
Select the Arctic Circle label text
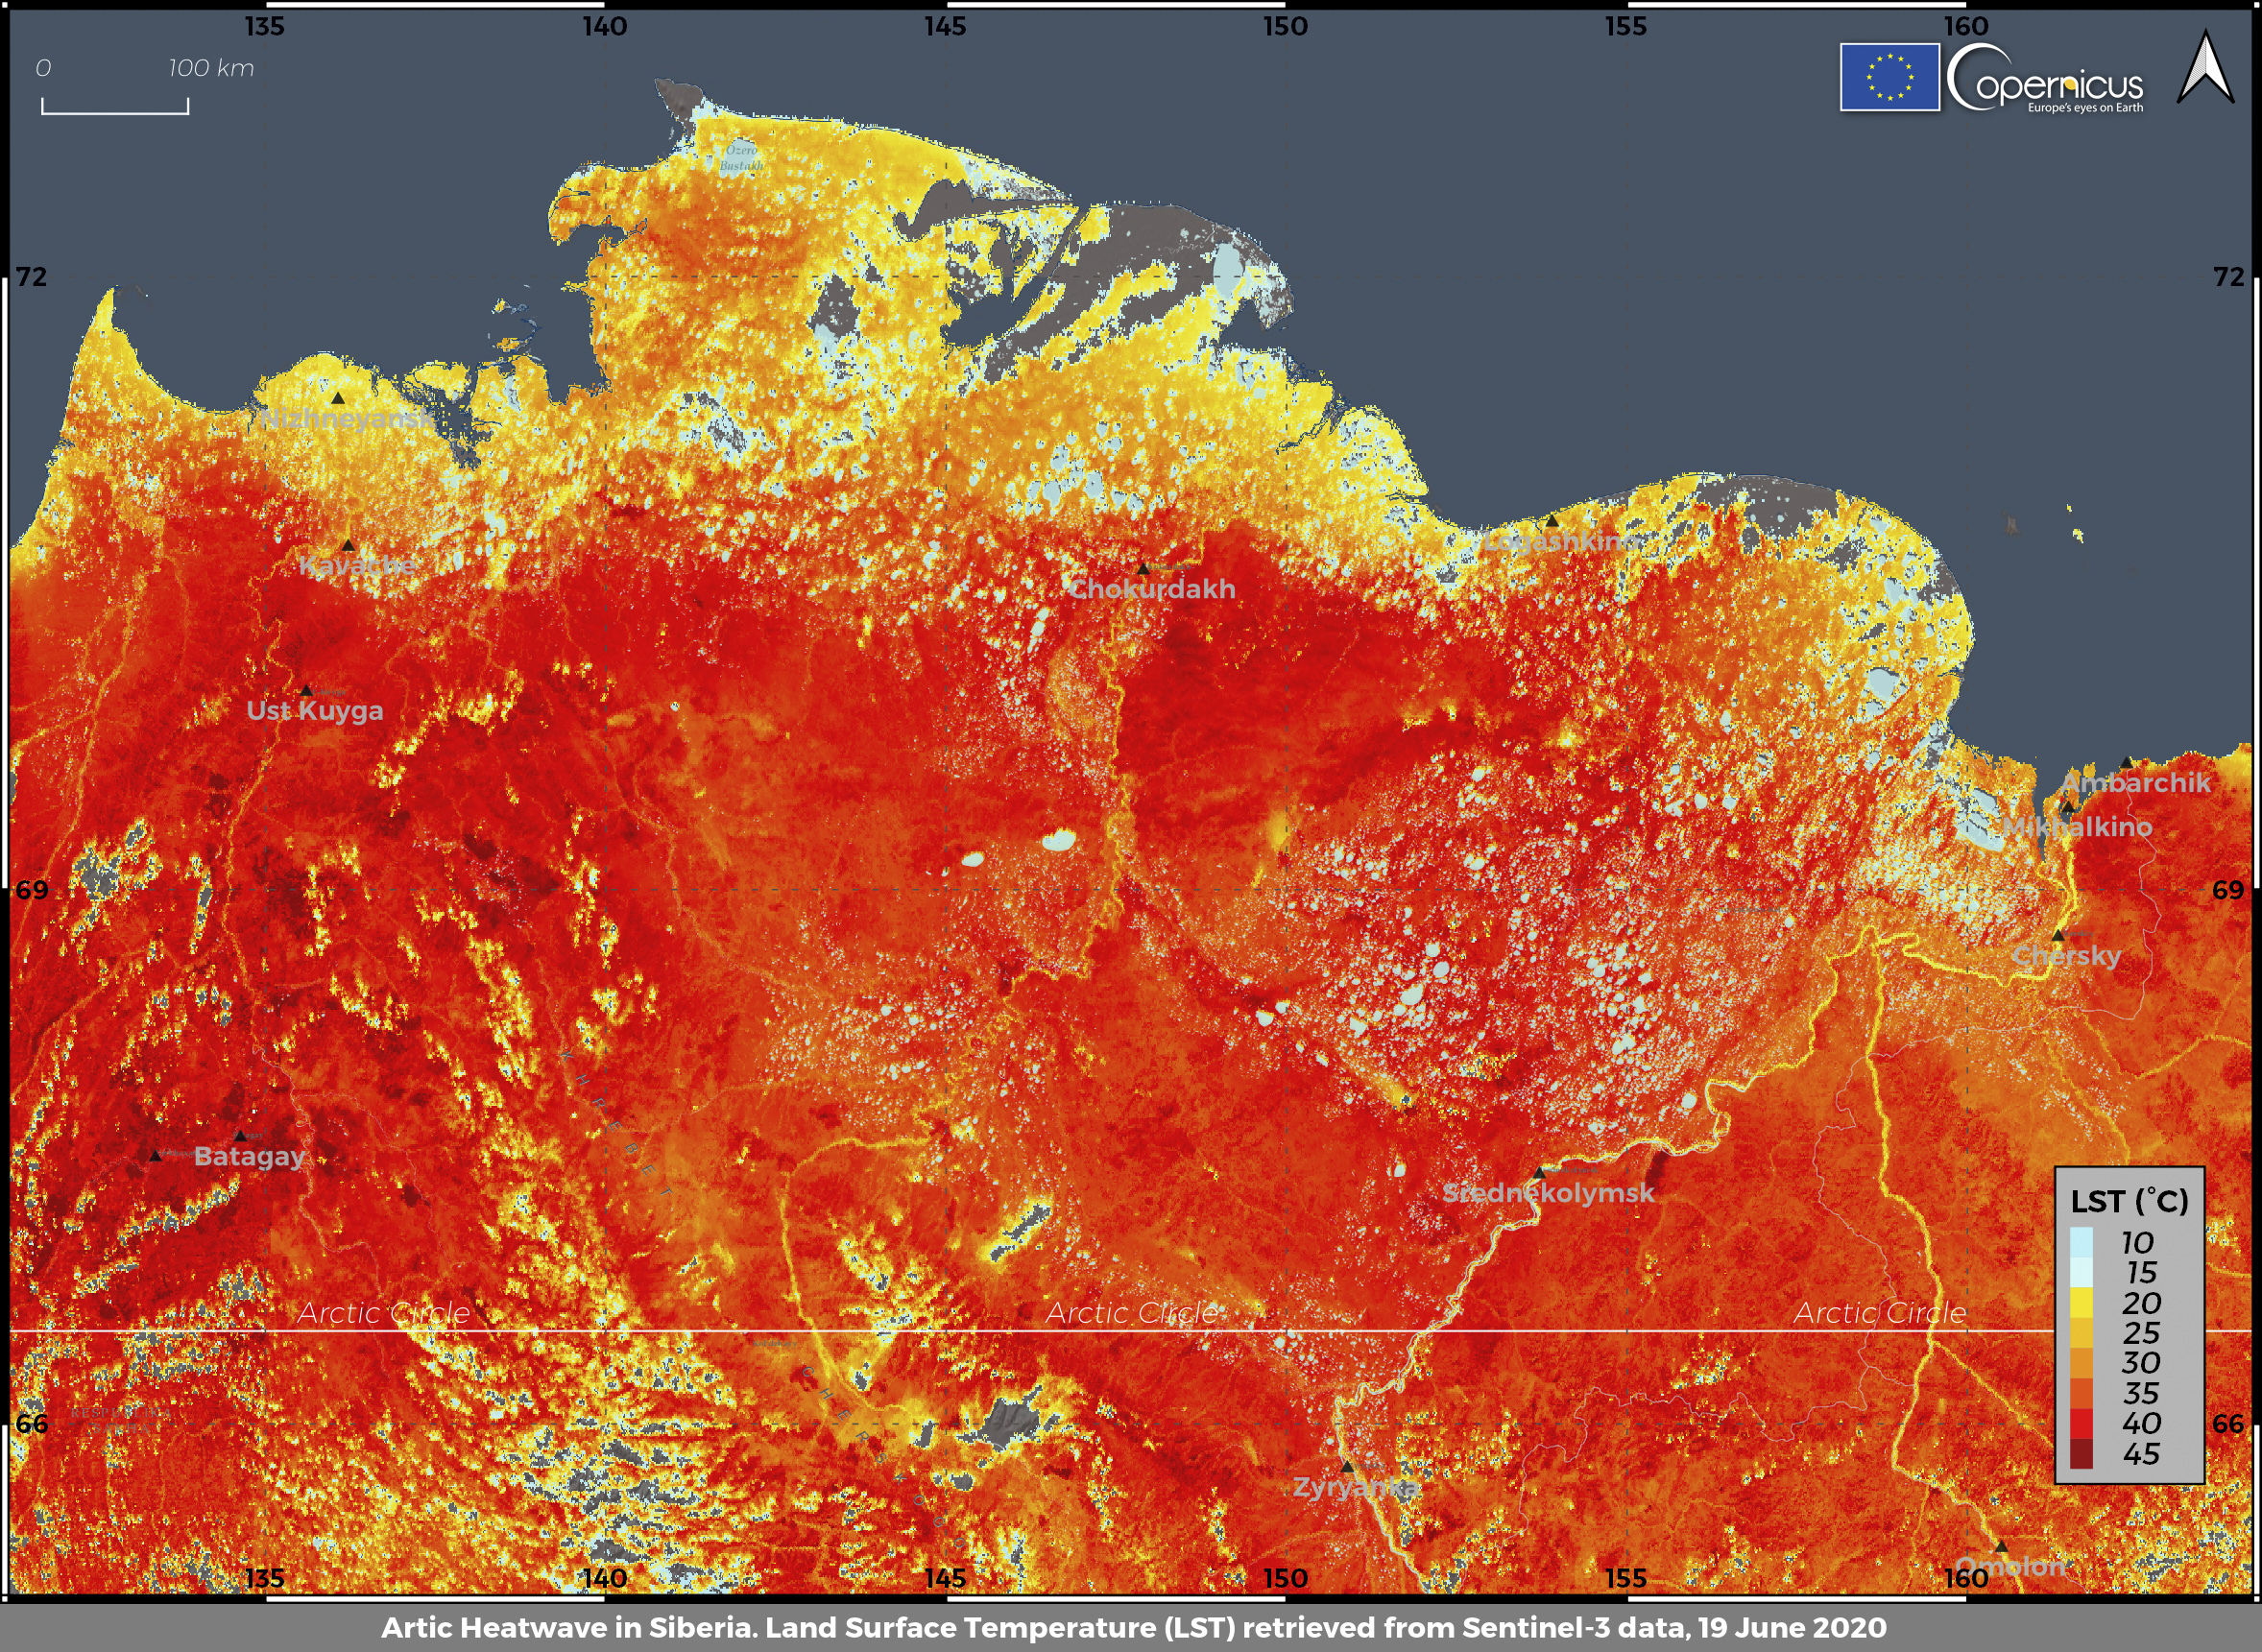point(388,1314)
